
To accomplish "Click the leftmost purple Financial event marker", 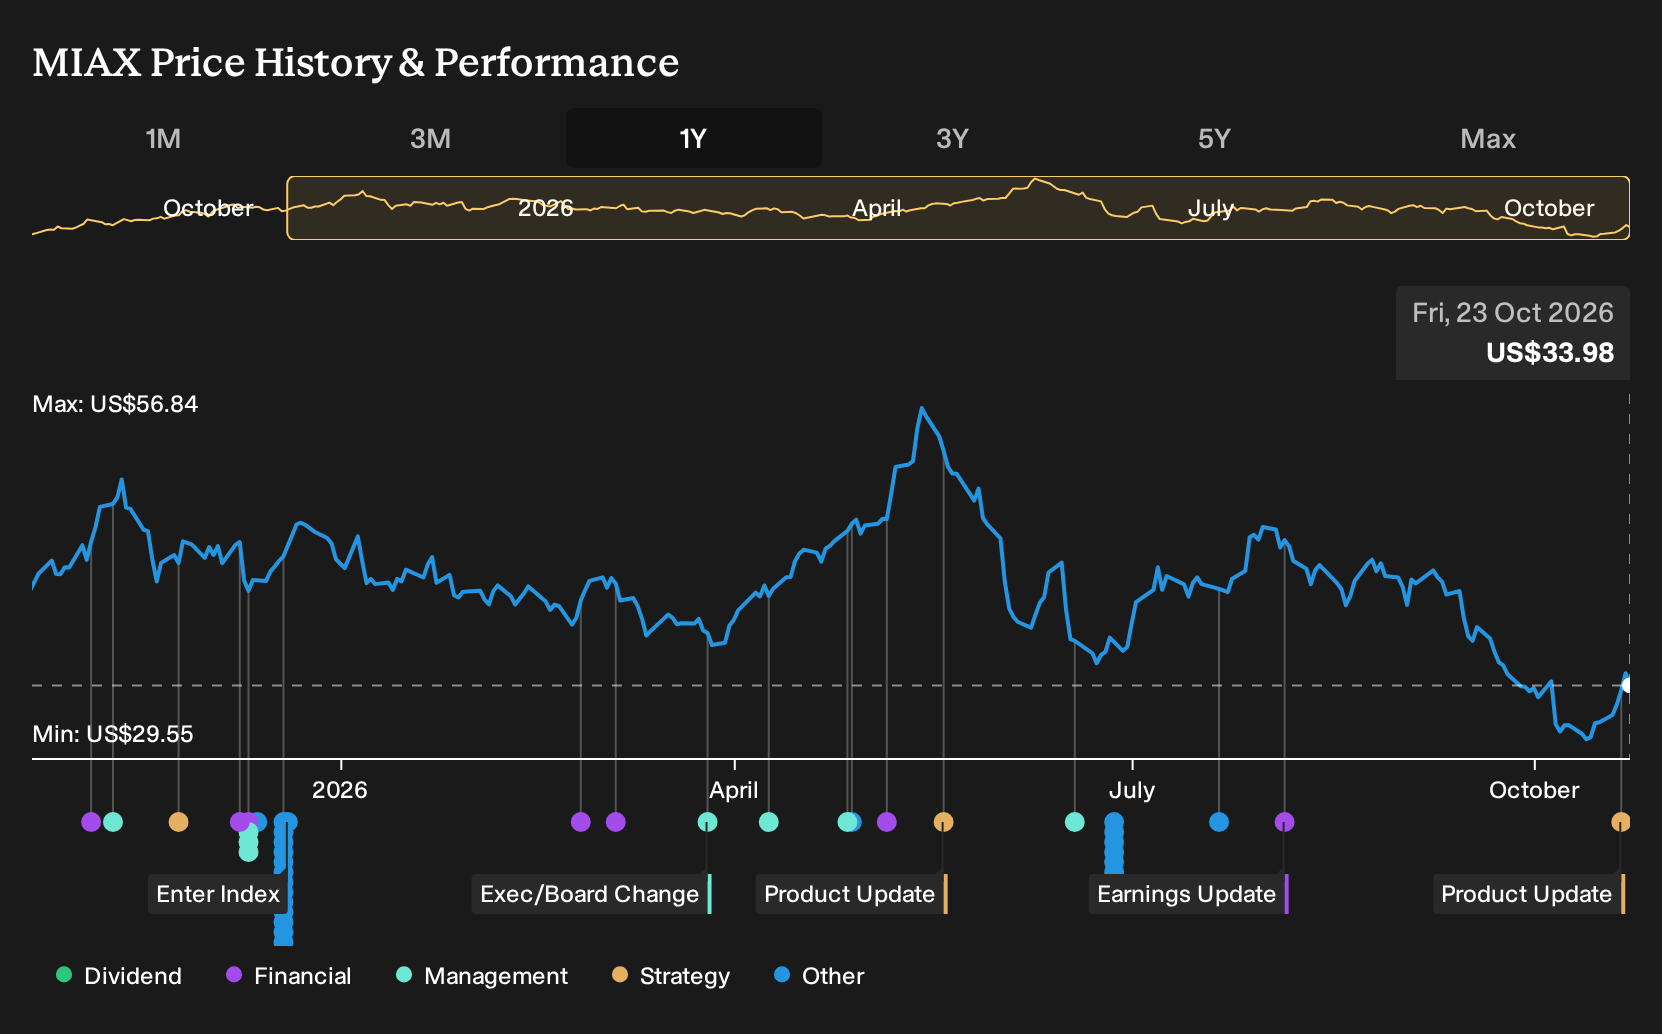I will (x=91, y=822).
